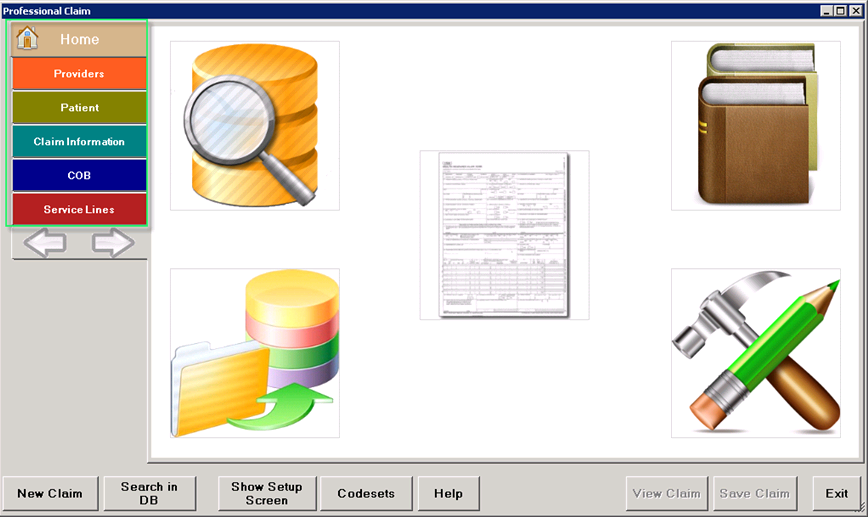
Task: Open Codesets from the bottom bar
Action: click(x=366, y=493)
